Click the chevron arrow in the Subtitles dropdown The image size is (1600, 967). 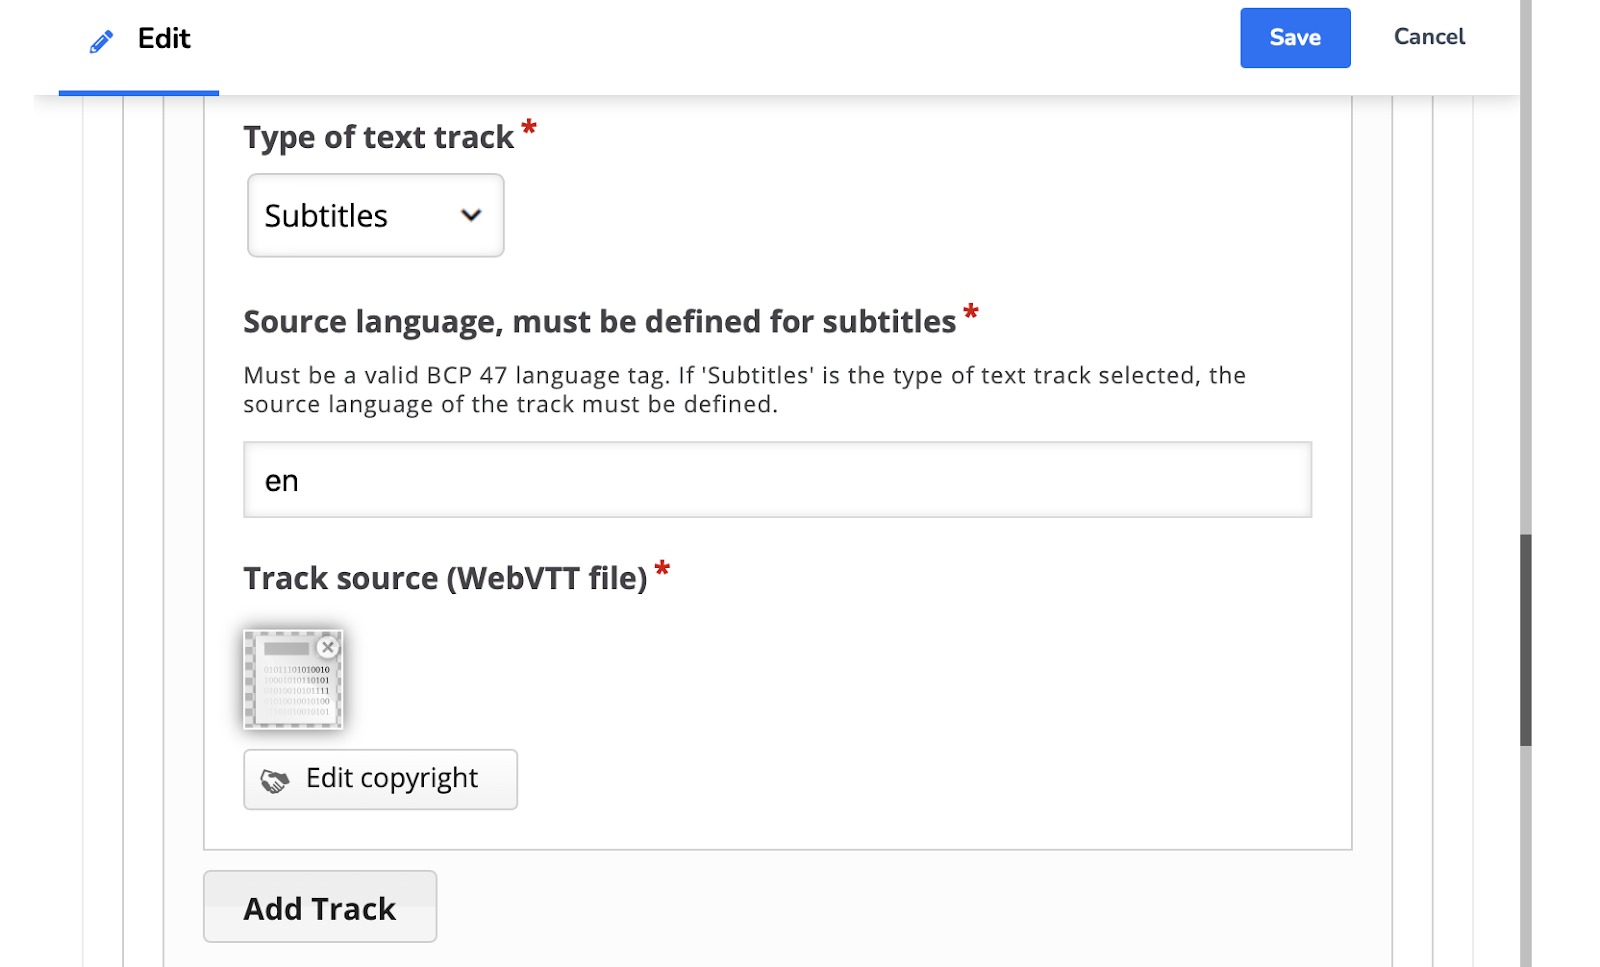[x=470, y=215]
